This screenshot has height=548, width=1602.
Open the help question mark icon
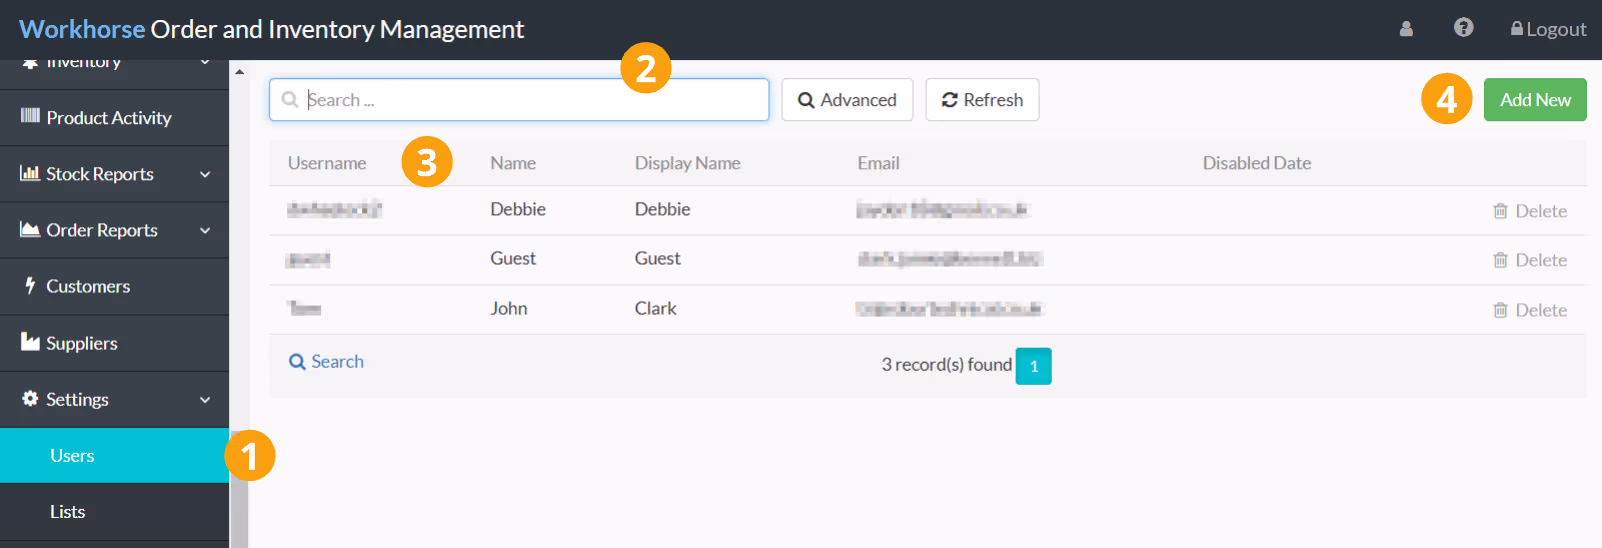[x=1463, y=28]
